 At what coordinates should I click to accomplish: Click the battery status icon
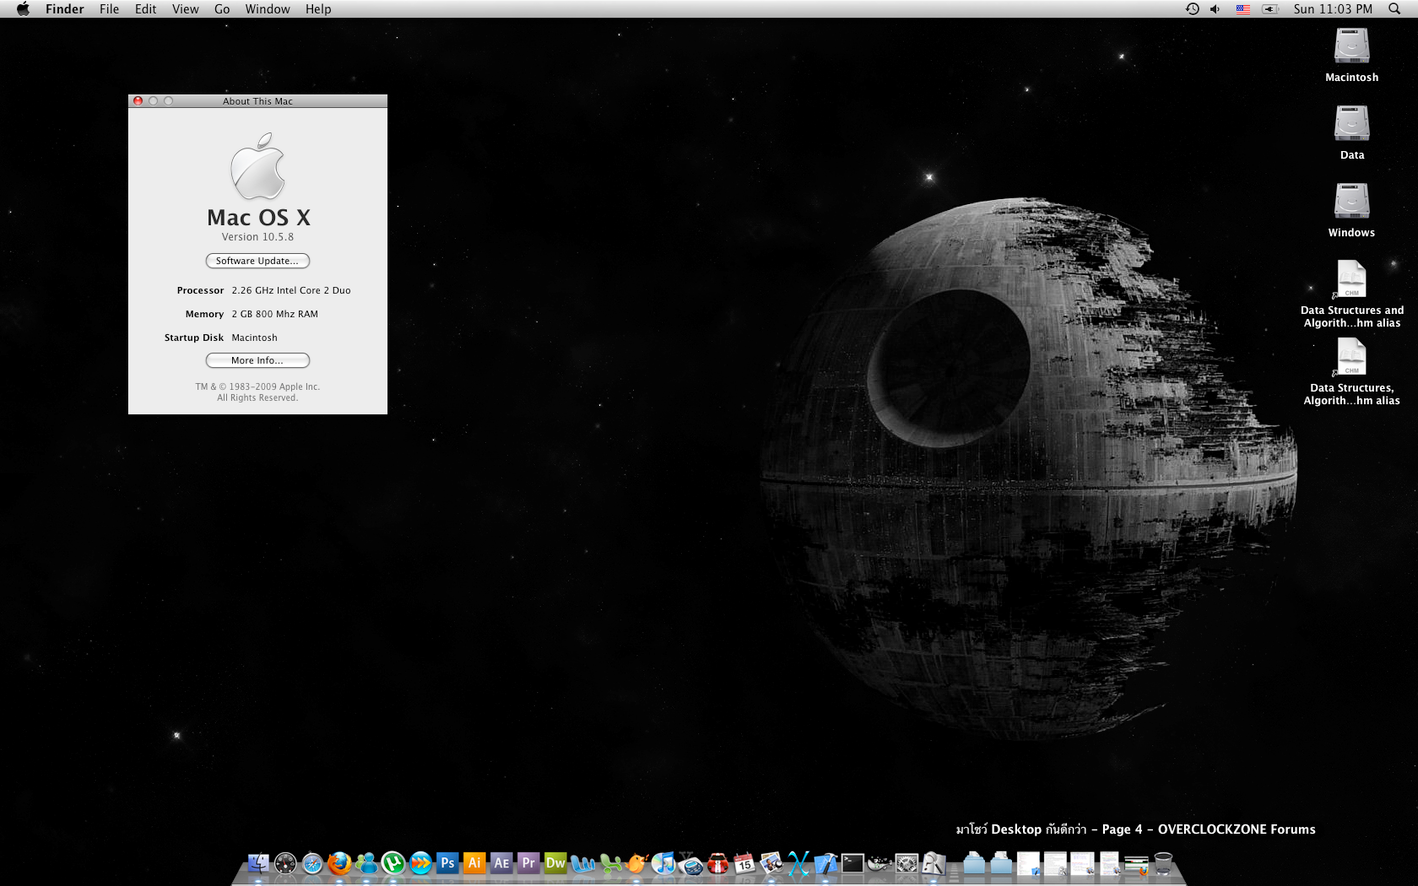click(1270, 9)
